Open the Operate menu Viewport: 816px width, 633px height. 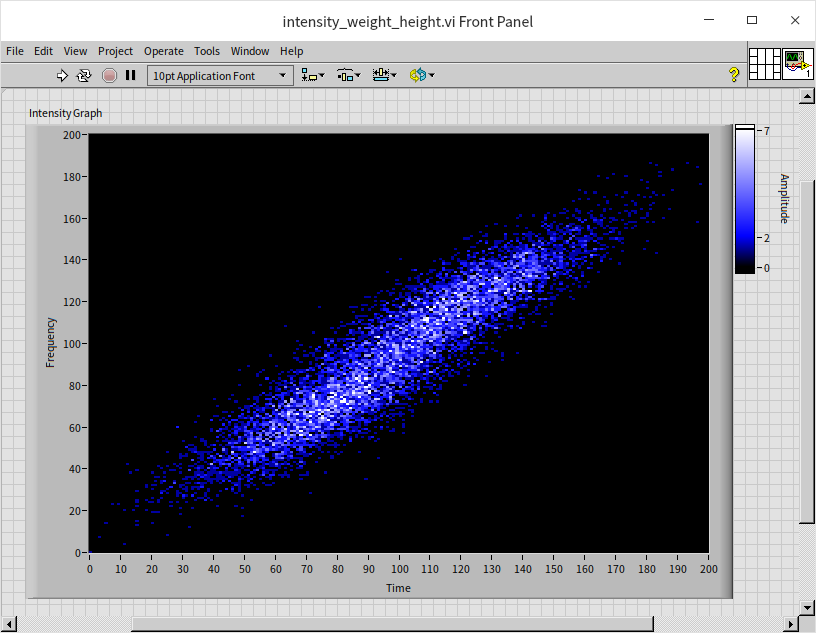coord(163,51)
